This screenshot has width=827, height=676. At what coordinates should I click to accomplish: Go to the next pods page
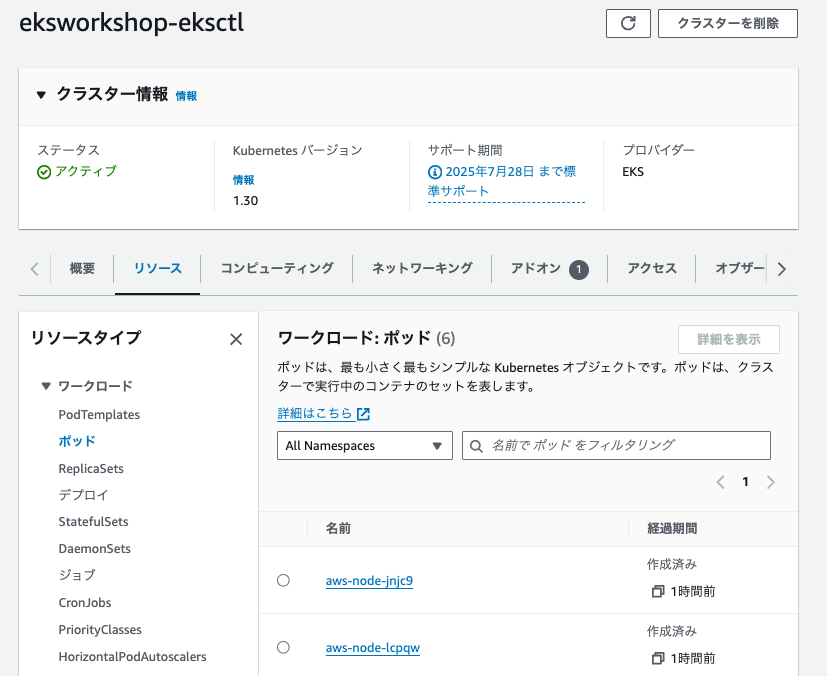tap(771, 482)
